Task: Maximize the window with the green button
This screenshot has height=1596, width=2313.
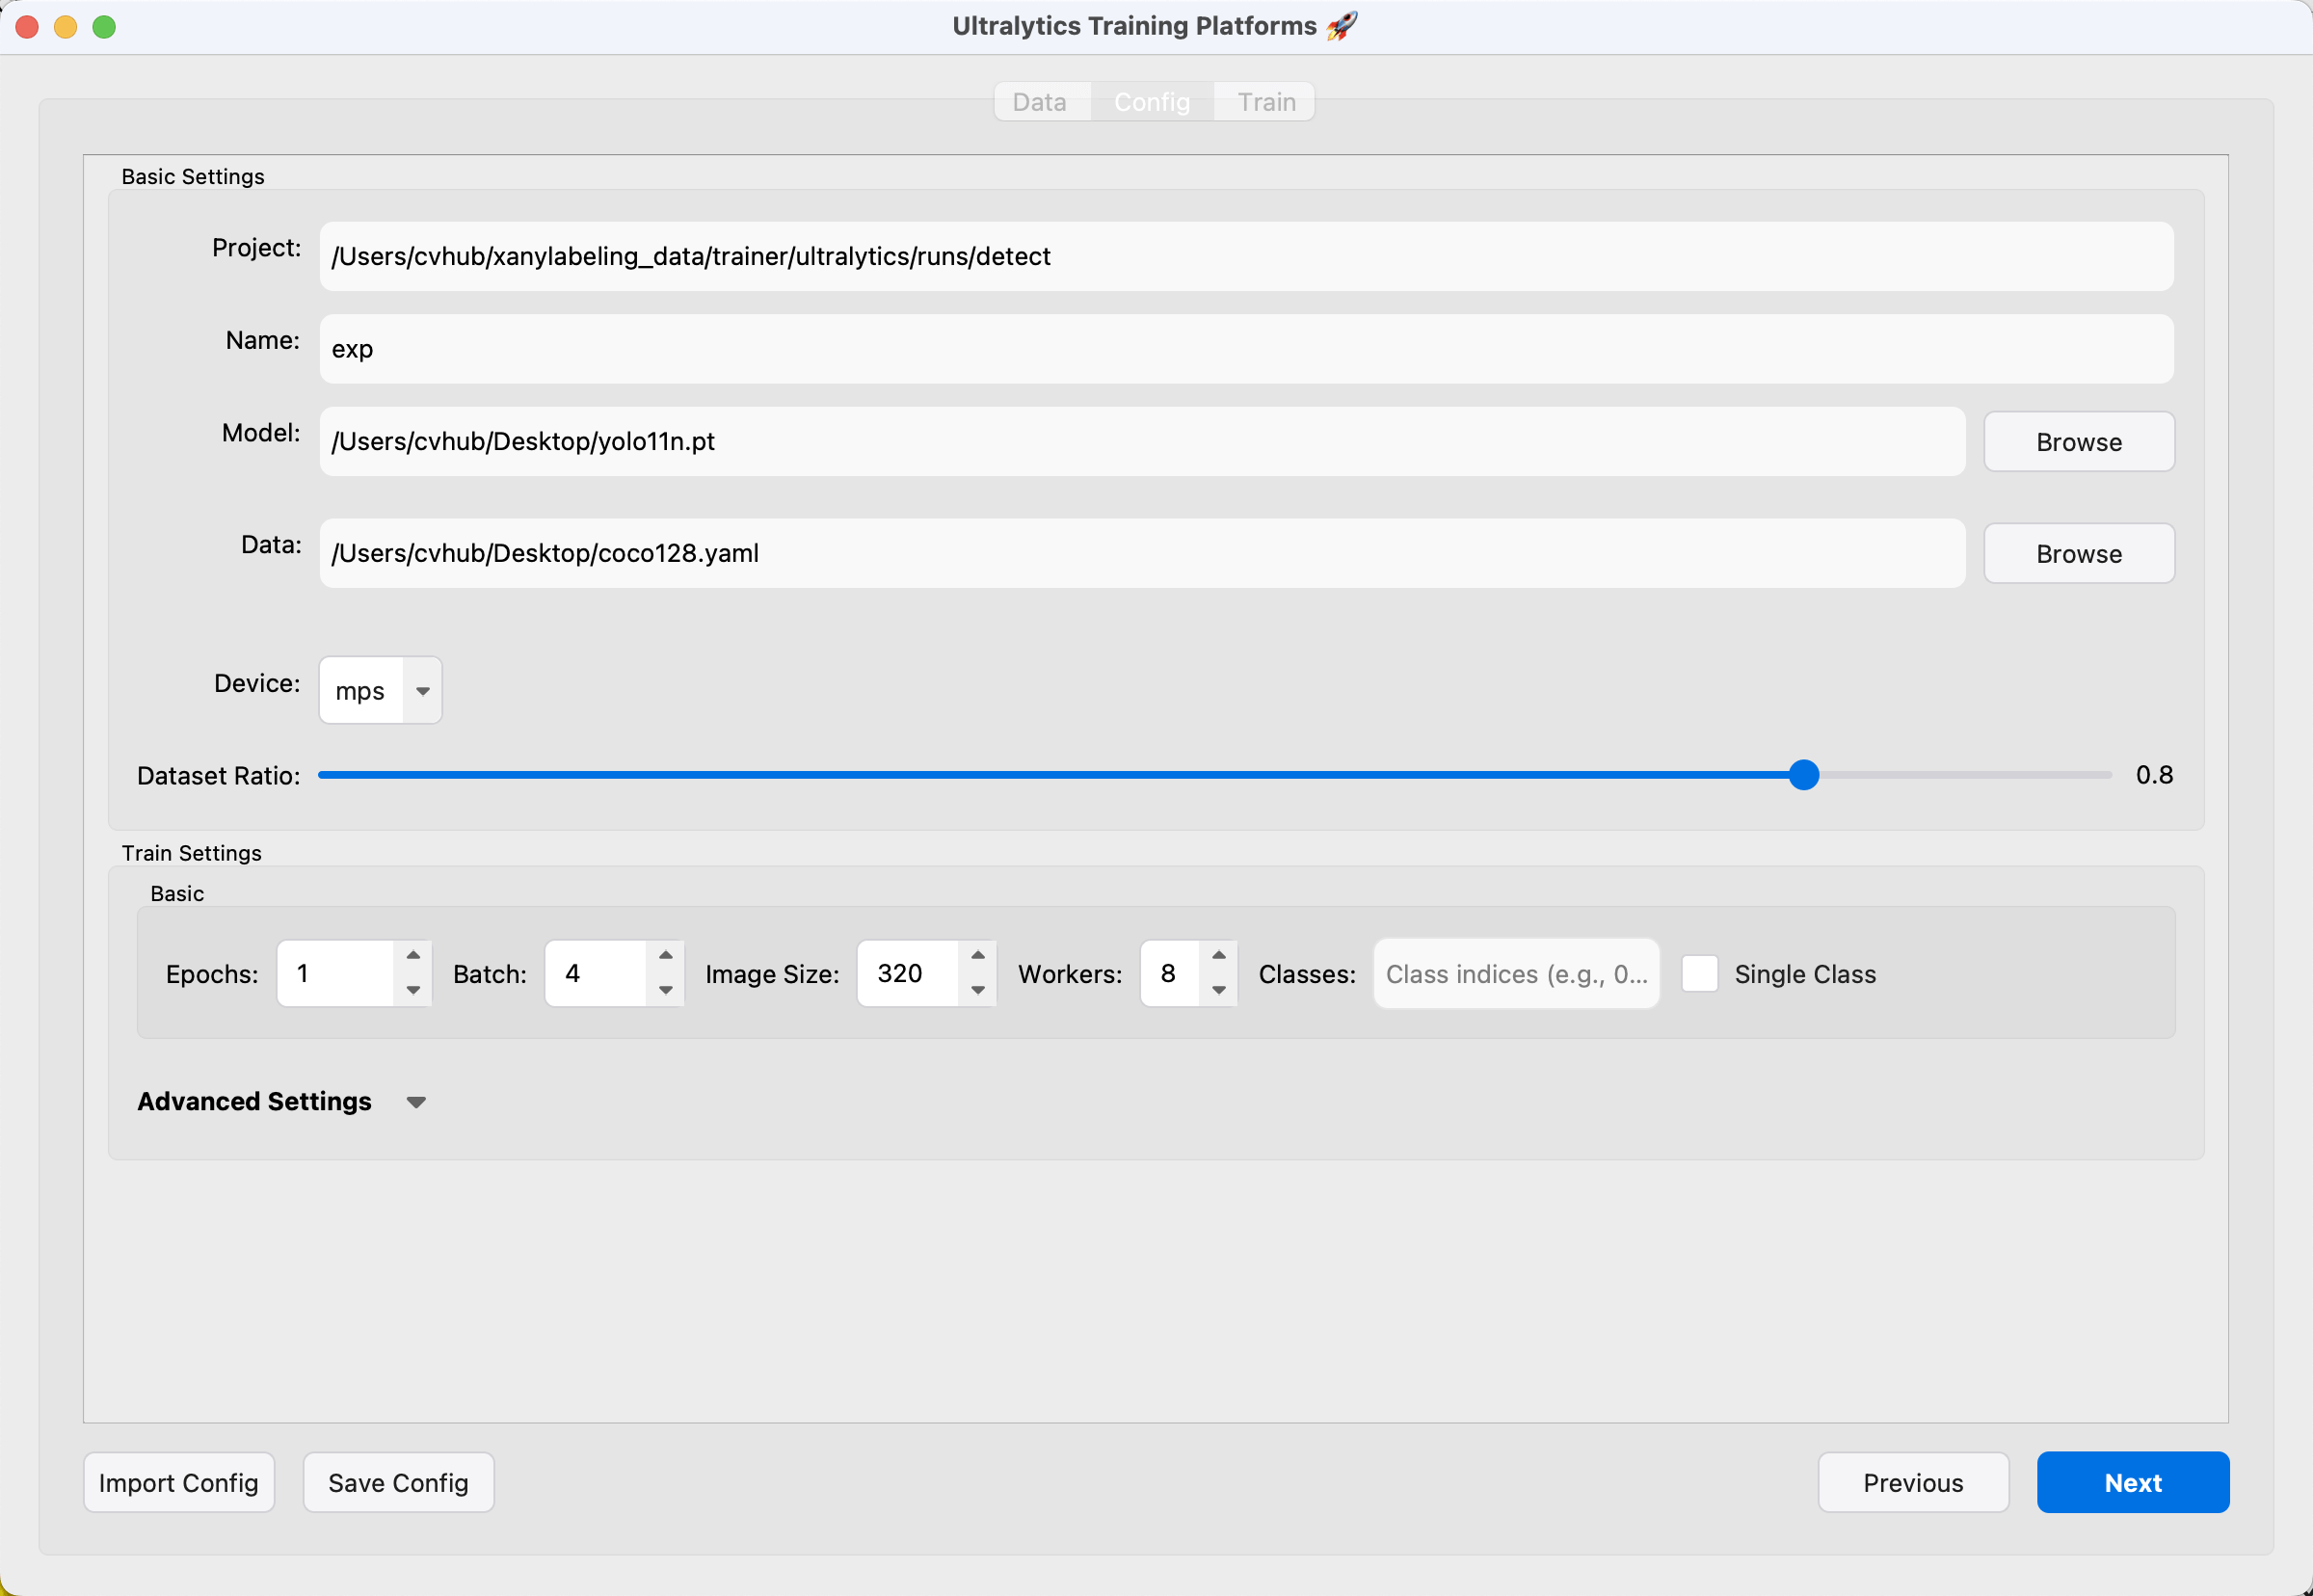Action: 104,27
